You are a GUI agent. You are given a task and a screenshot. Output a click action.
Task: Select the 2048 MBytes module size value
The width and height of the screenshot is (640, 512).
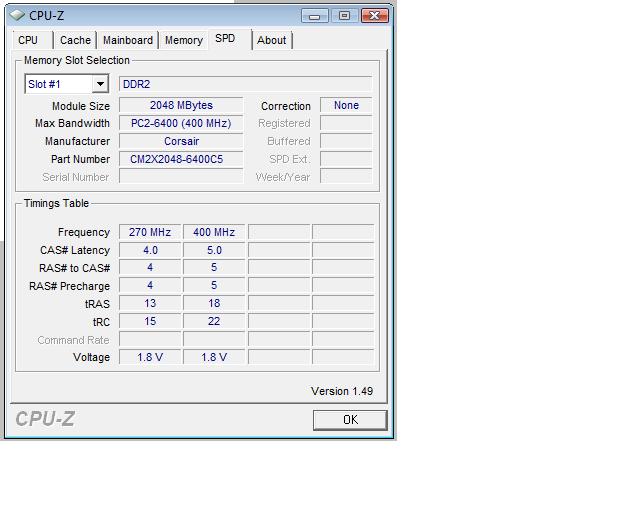coord(181,105)
